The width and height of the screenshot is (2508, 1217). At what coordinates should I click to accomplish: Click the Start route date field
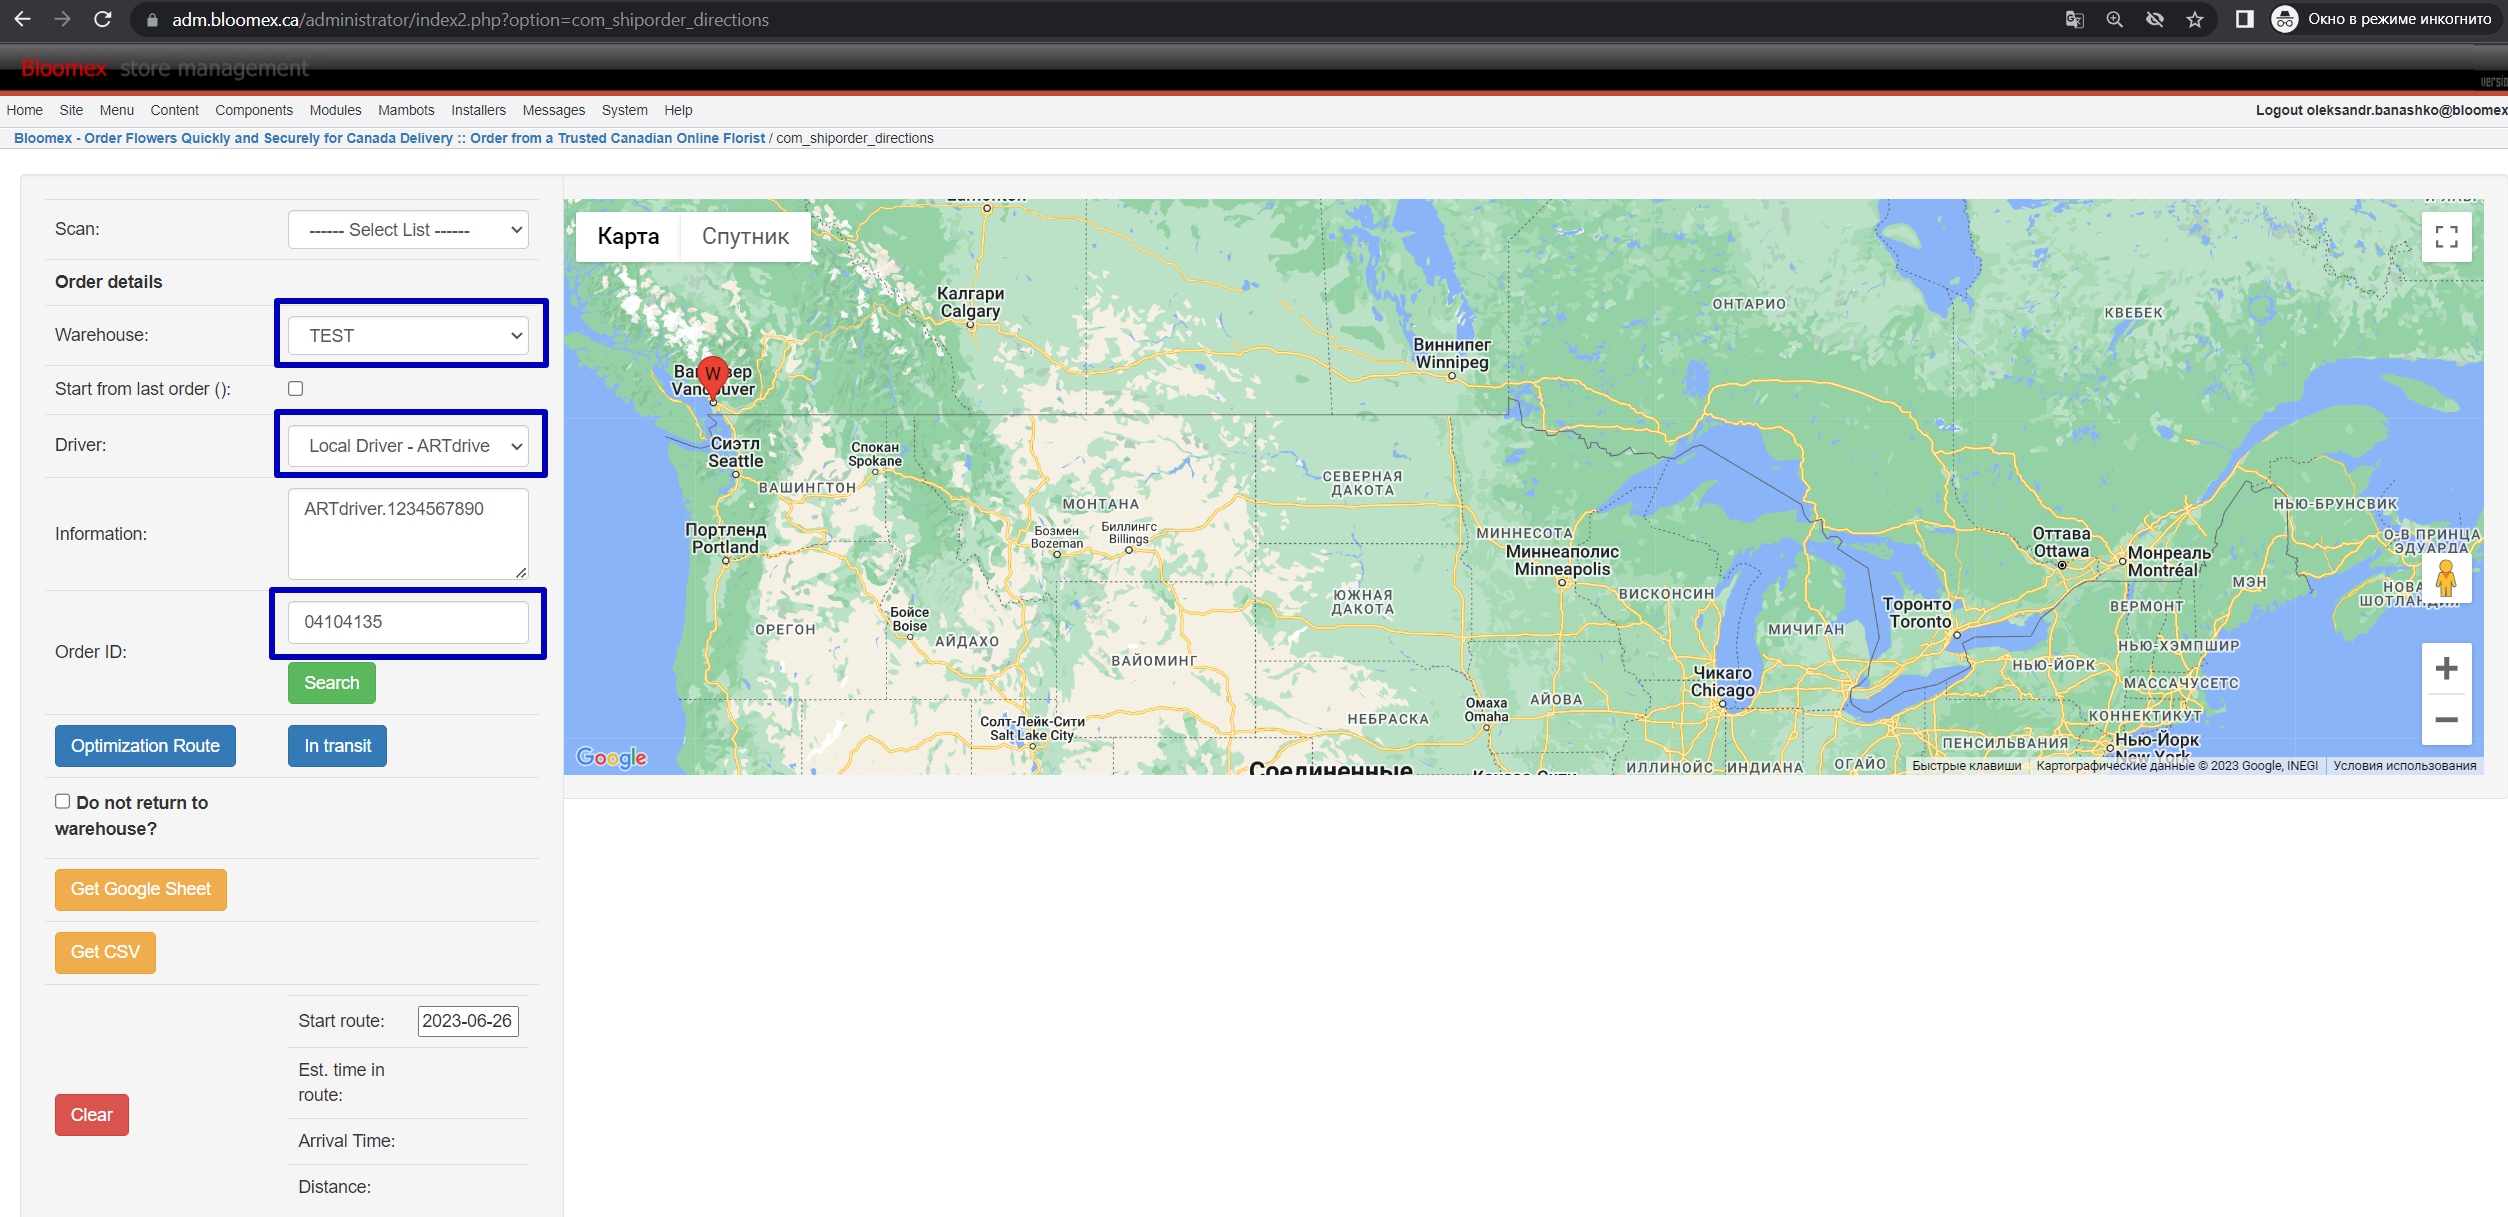(x=468, y=1021)
